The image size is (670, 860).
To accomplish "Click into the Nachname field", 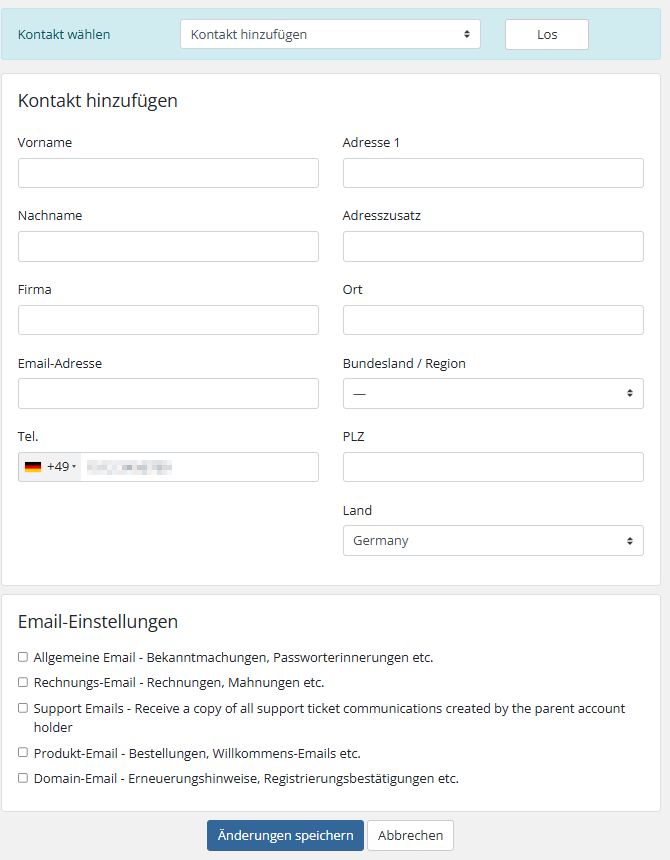I will pyautogui.click(x=168, y=247).
